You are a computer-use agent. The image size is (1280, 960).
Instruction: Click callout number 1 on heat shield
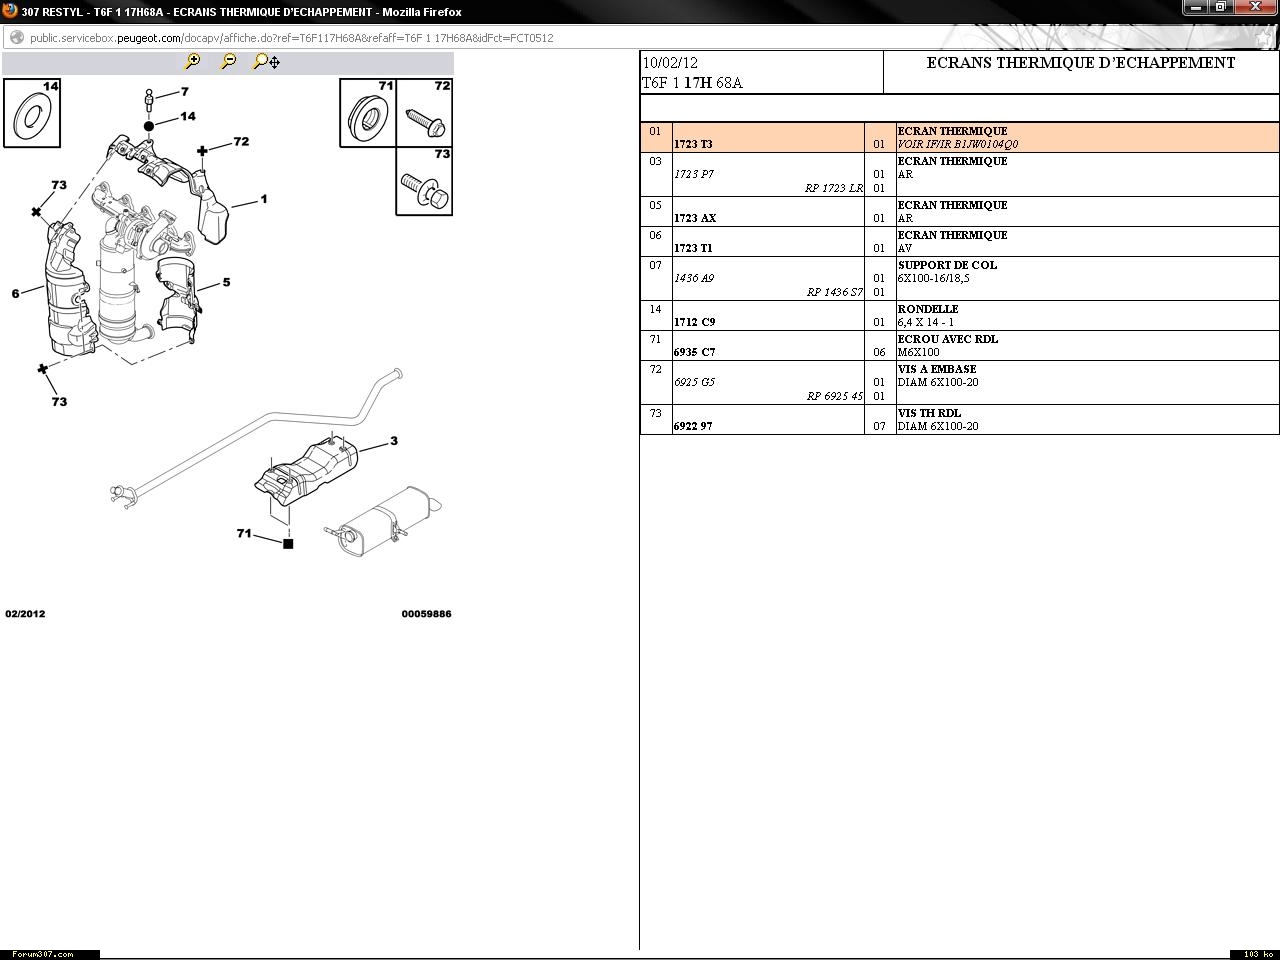(x=264, y=199)
